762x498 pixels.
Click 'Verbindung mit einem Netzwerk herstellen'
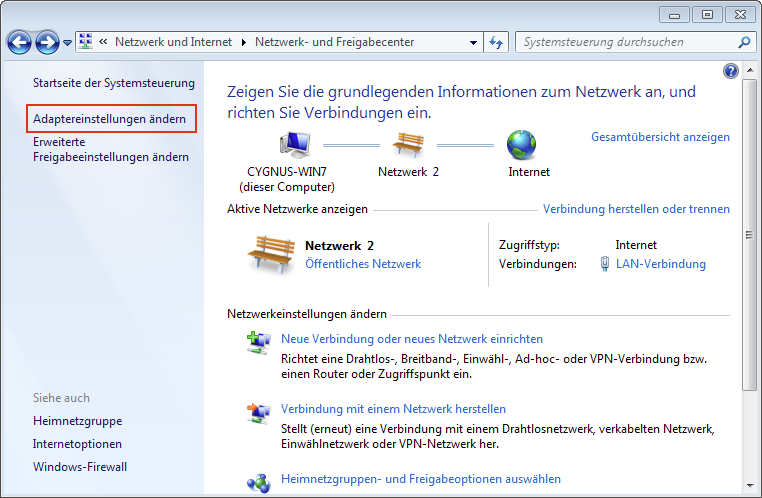(x=393, y=409)
